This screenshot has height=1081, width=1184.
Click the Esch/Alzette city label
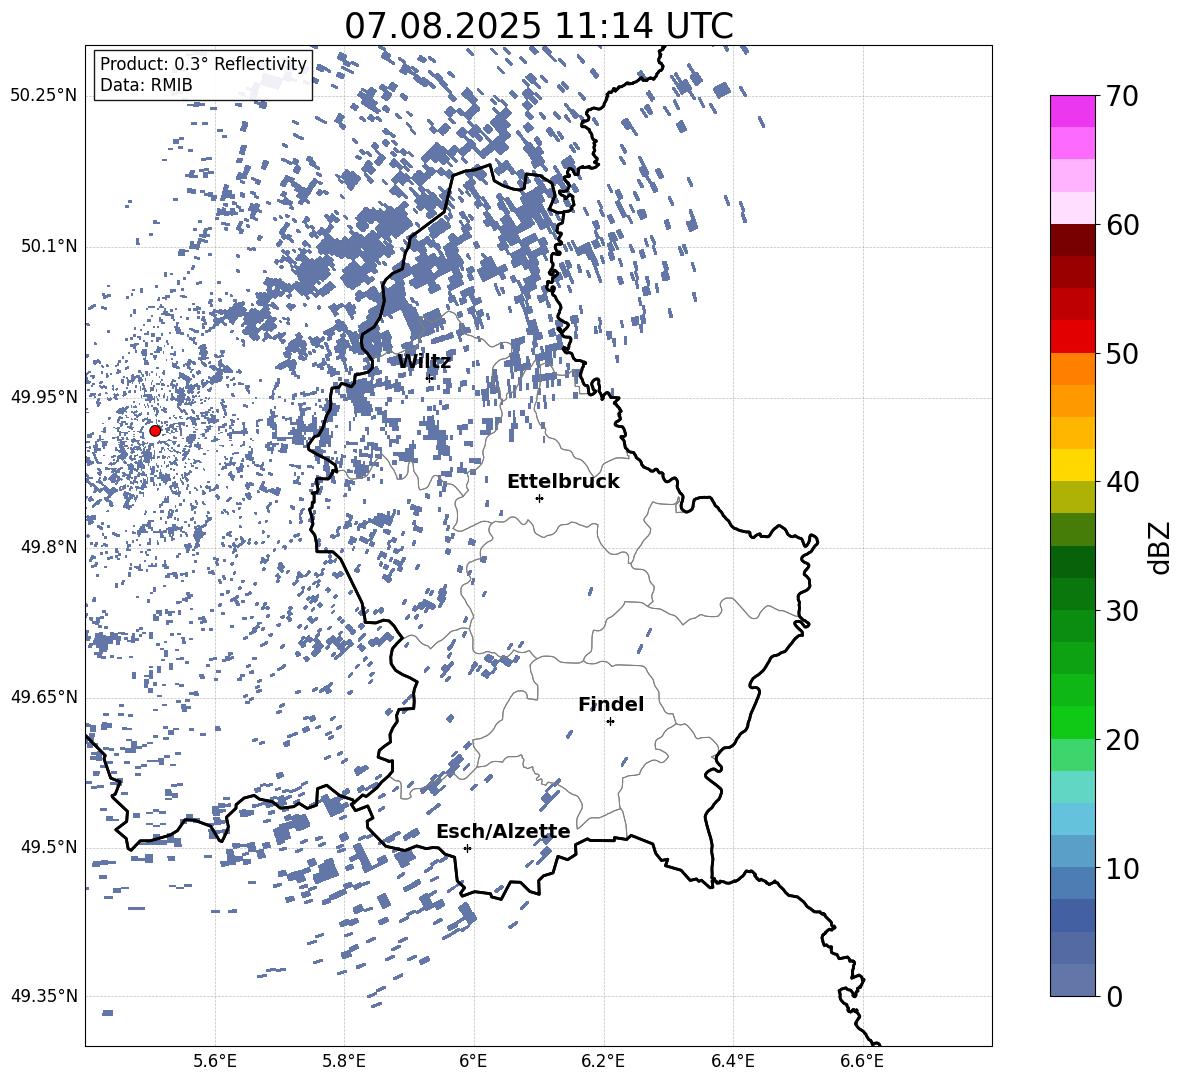tap(503, 831)
